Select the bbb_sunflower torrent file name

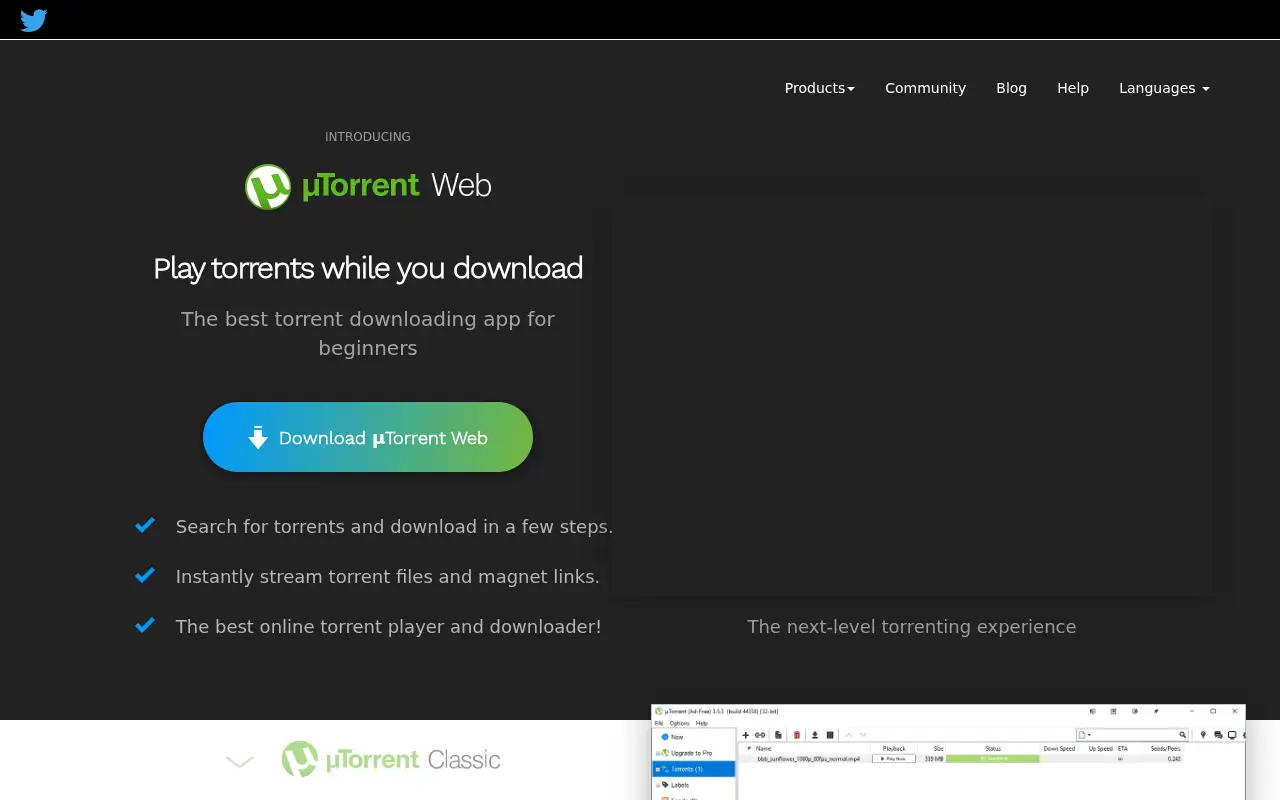point(808,759)
